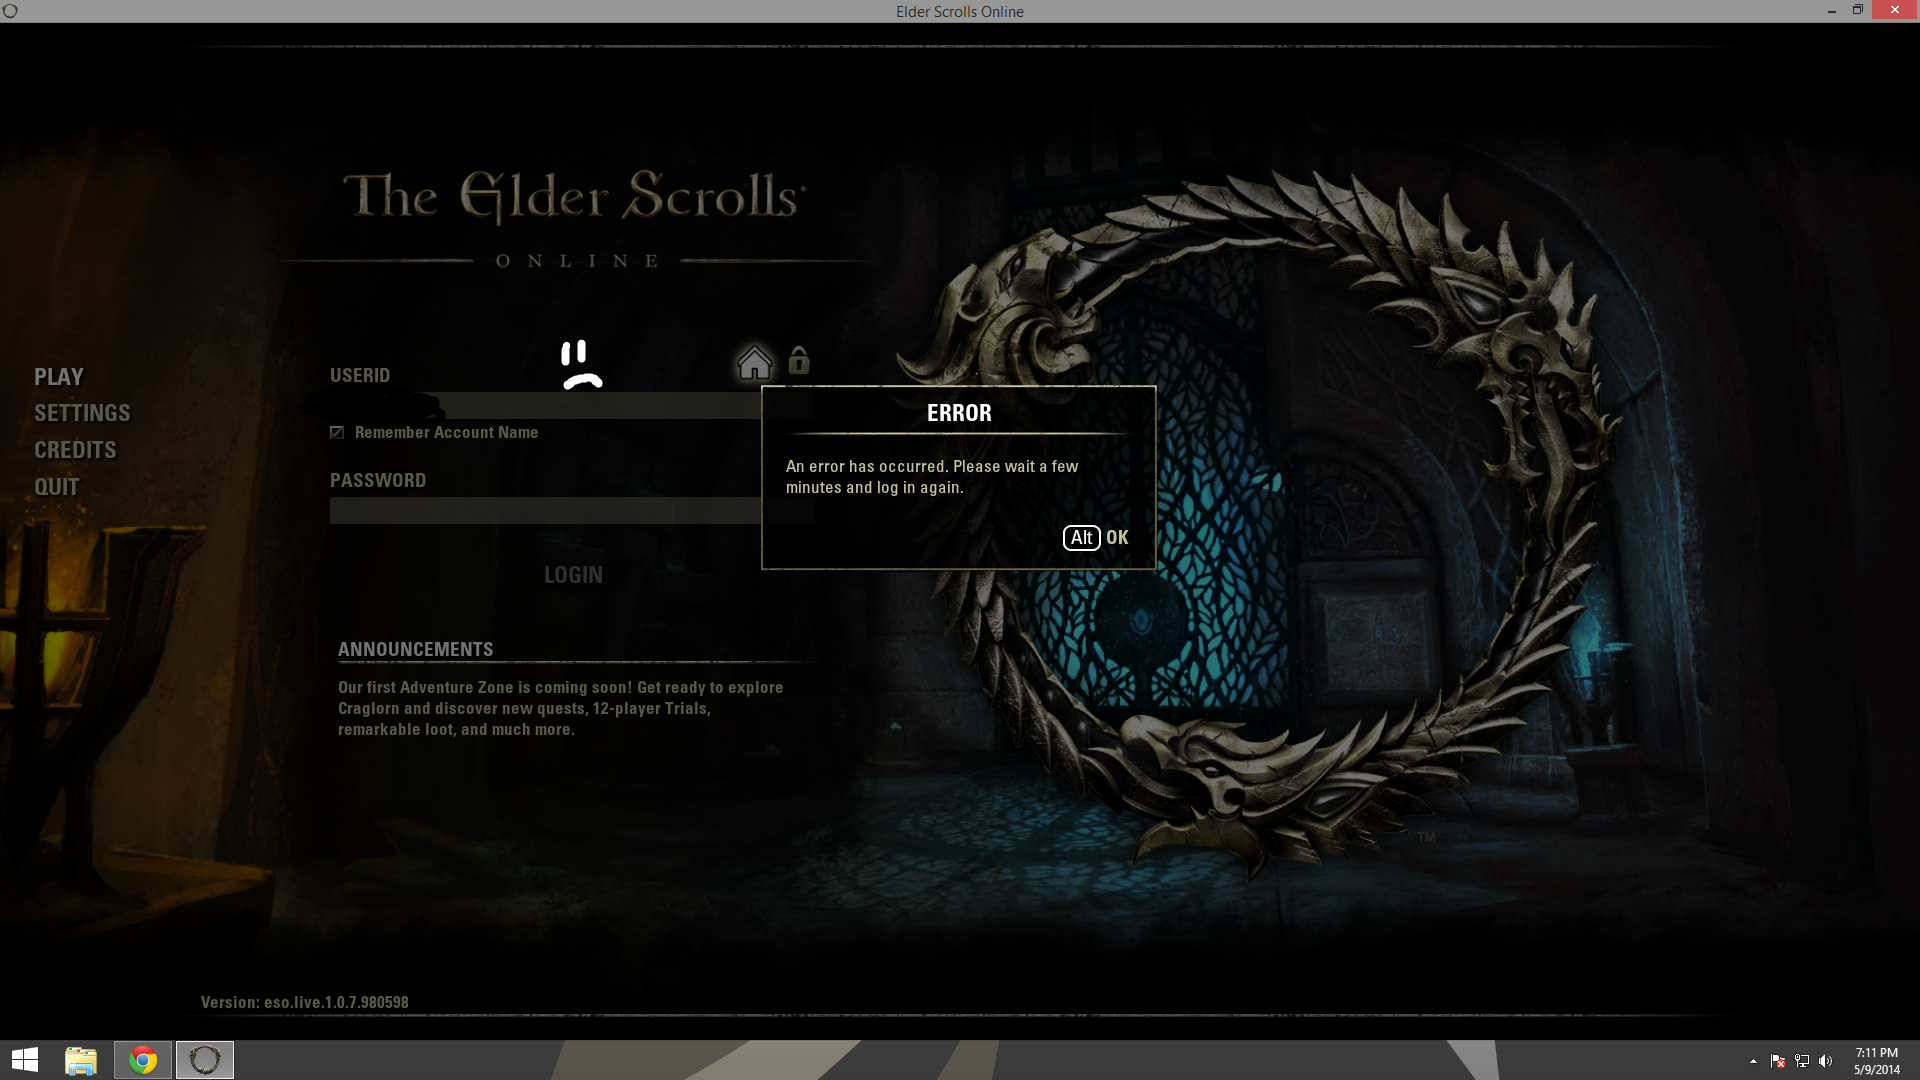Click the LOGIN button
Viewport: 1920px width, 1080px height.
pyautogui.click(x=573, y=575)
